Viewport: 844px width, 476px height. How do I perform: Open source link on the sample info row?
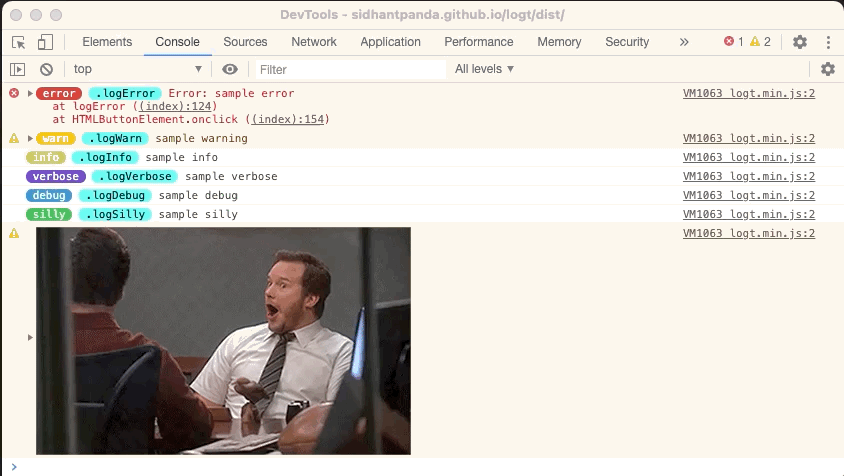[x=749, y=157]
